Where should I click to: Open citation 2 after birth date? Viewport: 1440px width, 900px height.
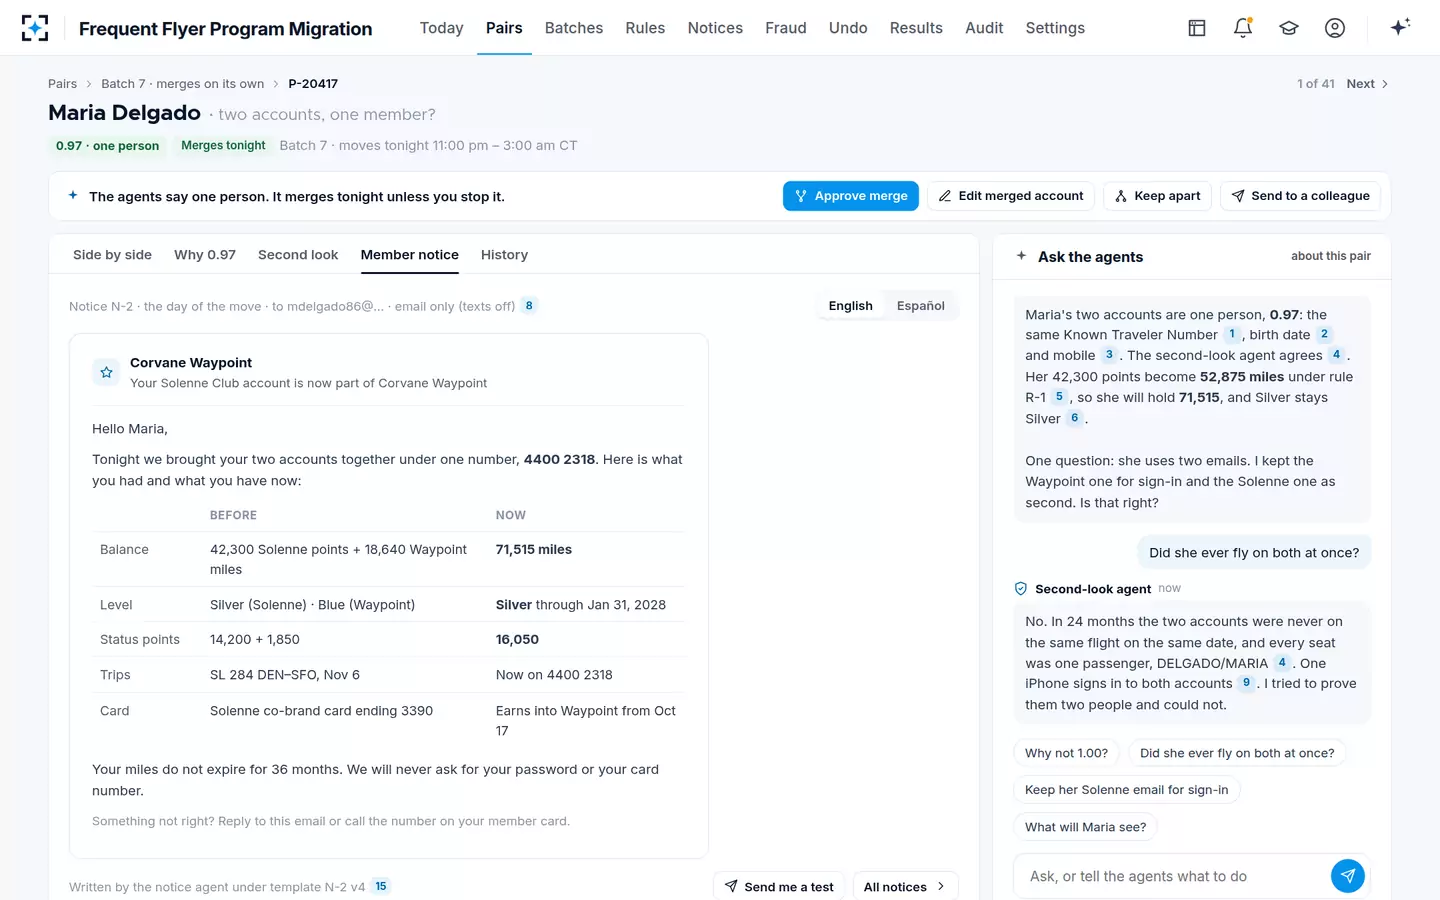point(1324,334)
